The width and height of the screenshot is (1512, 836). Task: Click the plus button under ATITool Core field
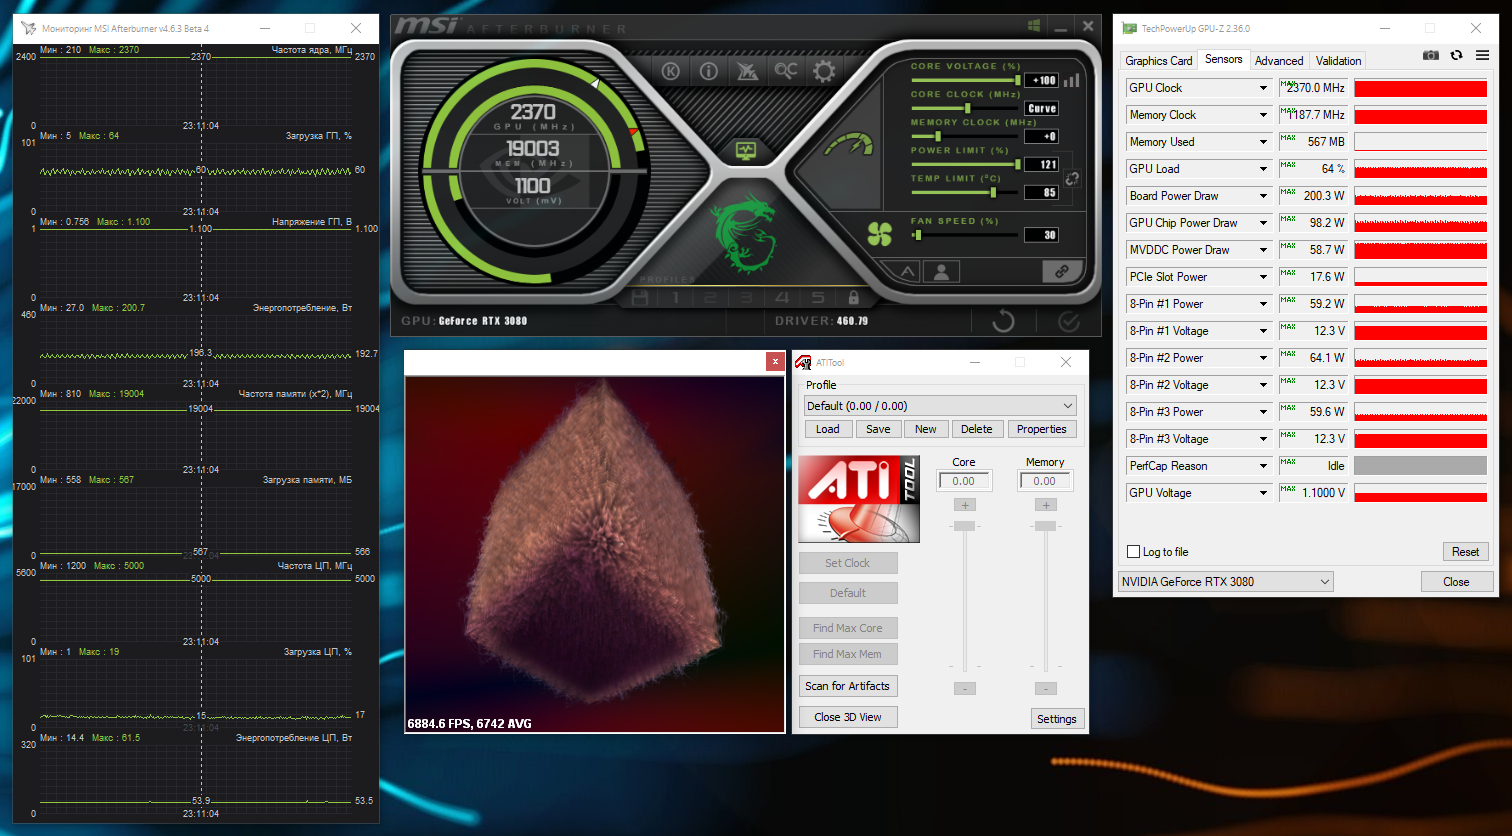point(964,505)
